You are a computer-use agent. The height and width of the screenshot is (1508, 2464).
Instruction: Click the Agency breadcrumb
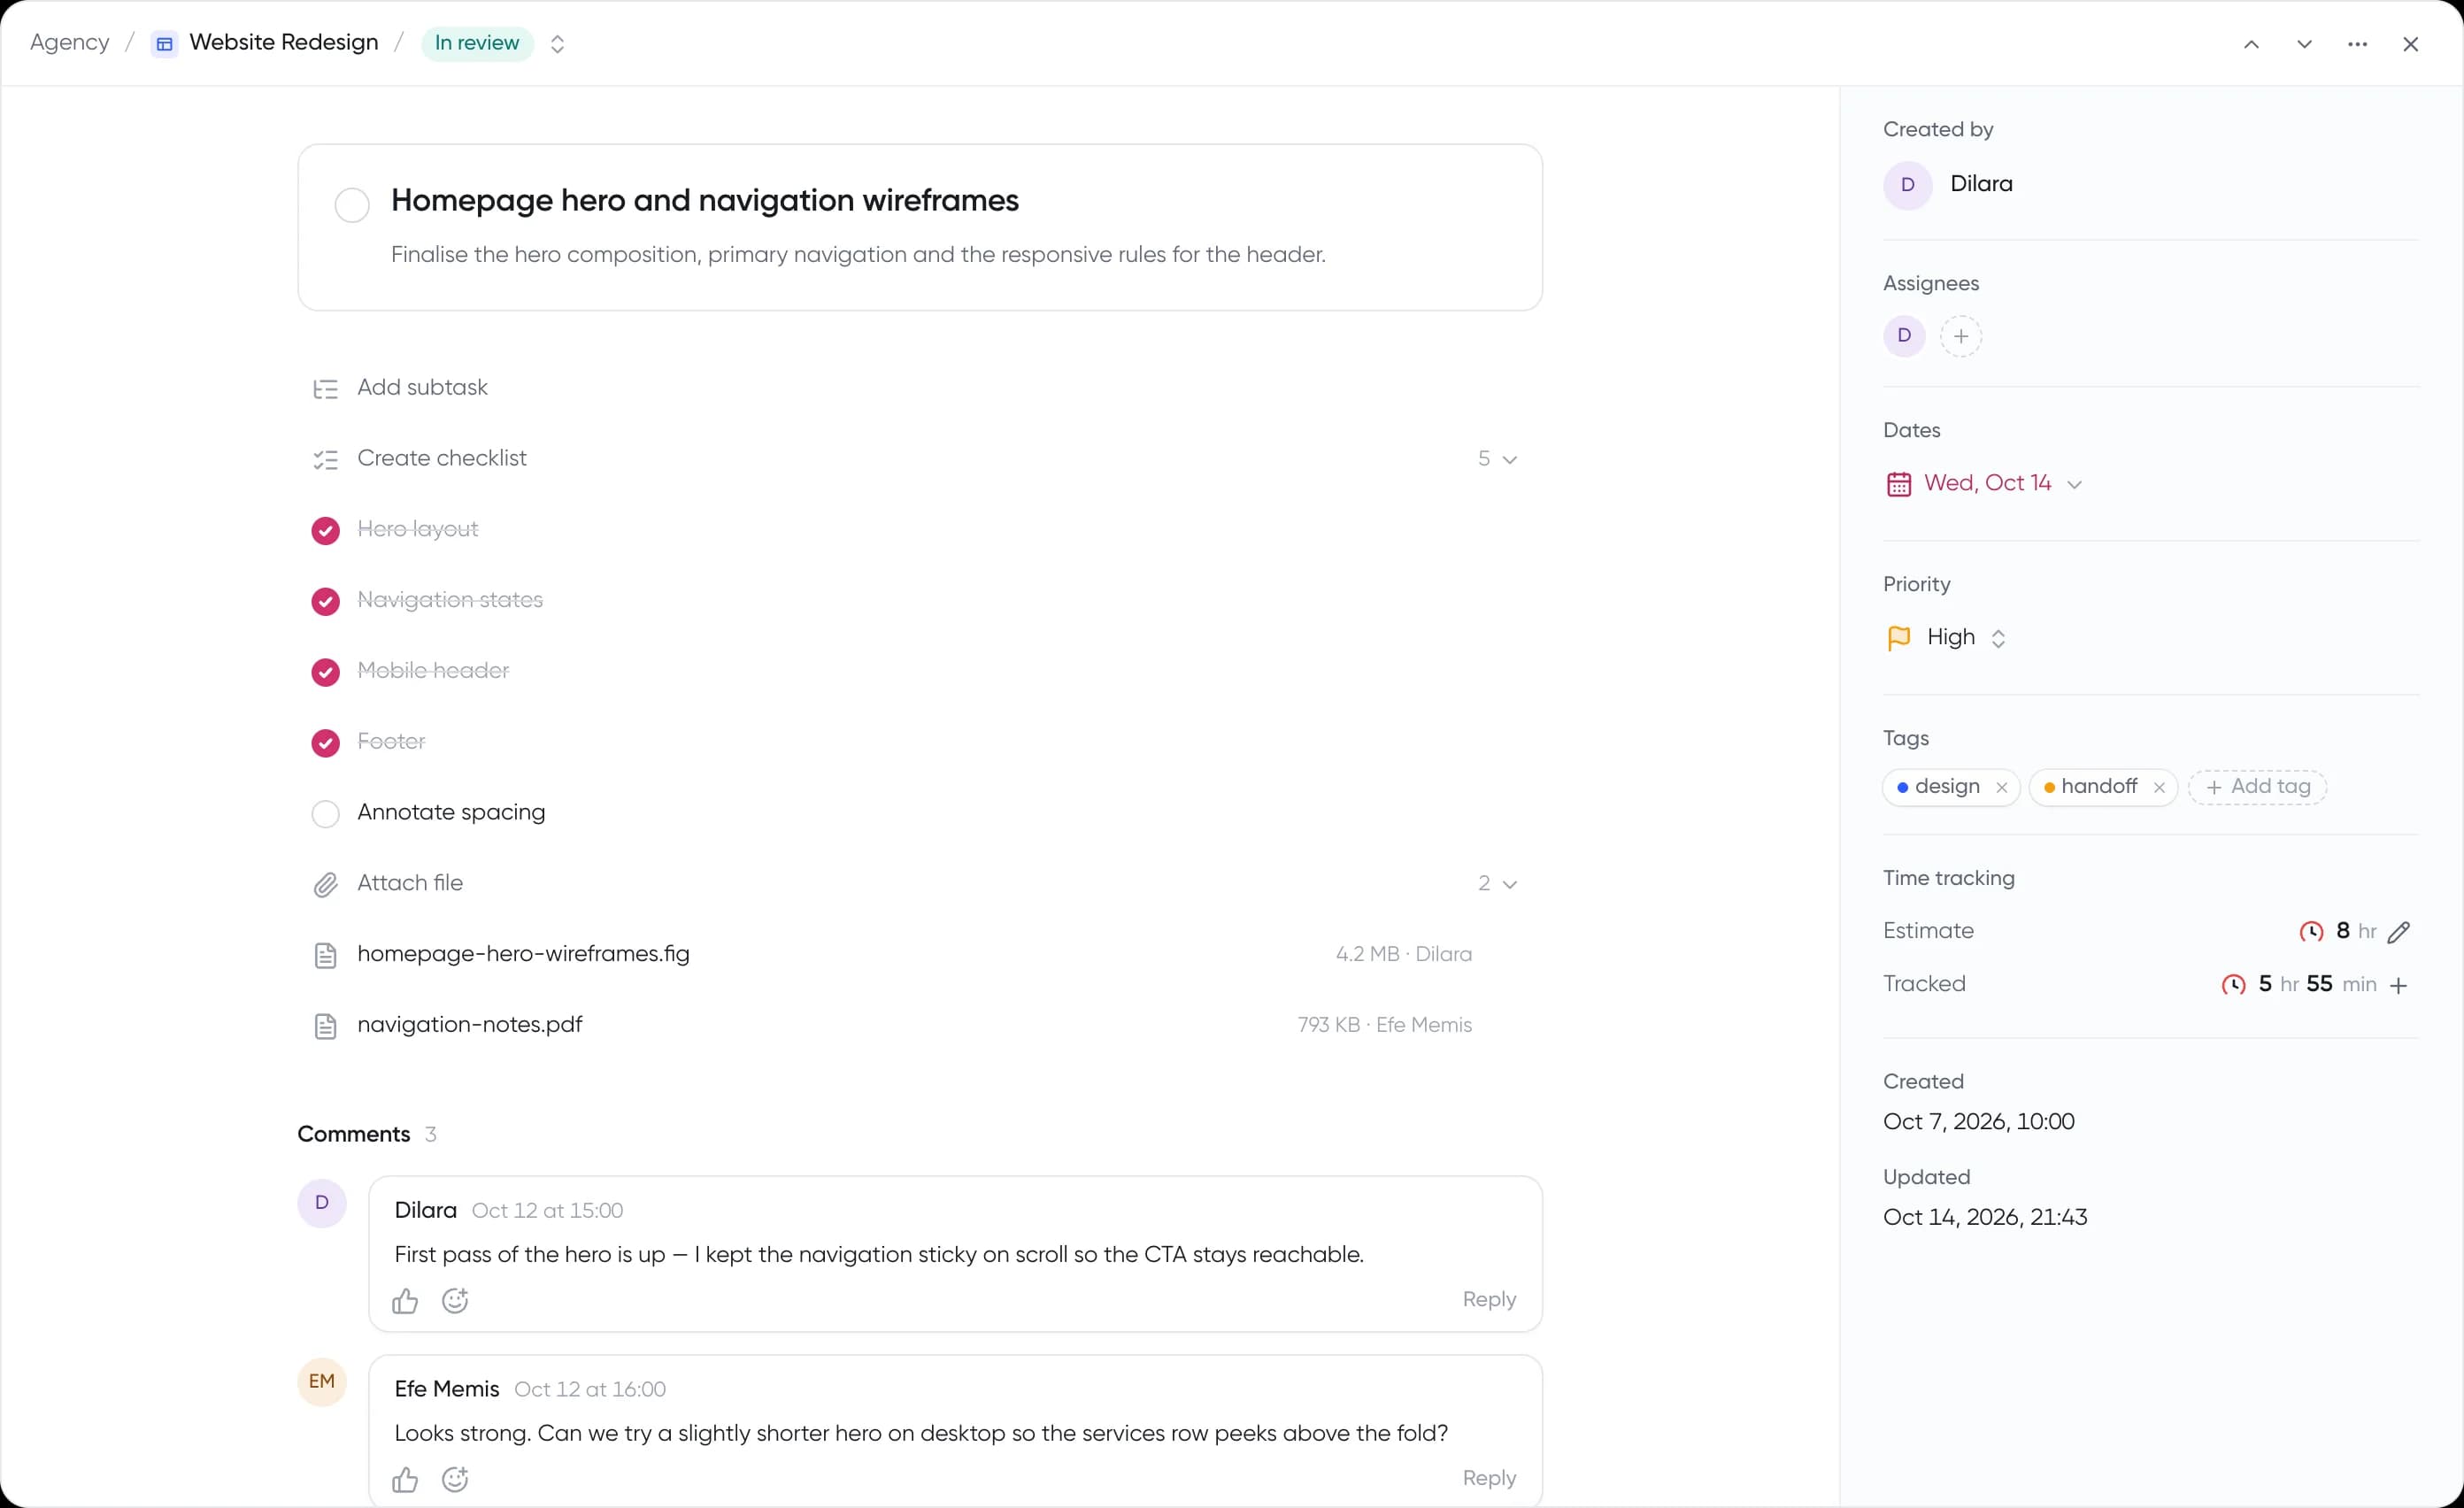coord(69,42)
